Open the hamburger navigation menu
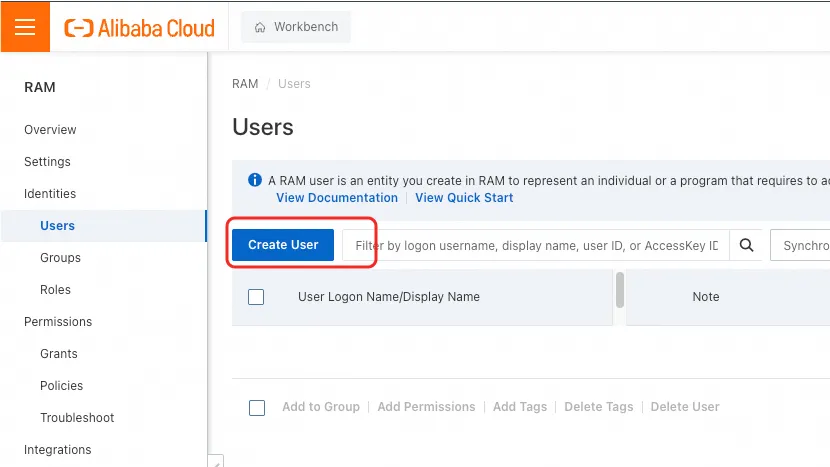This screenshot has height=467, width=830. (24, 27)
